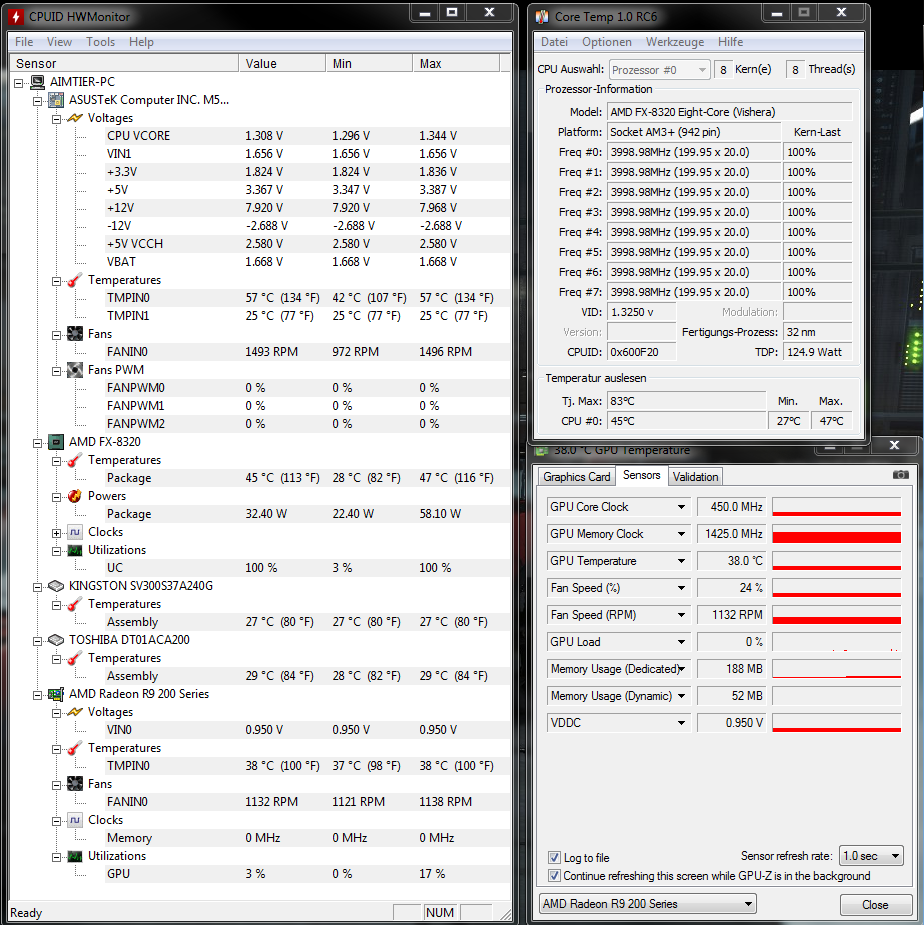The width and height of the screenshot is (924, 925).
Task: Click the TOSHIBA drive icon
Action: coord(56,640)
